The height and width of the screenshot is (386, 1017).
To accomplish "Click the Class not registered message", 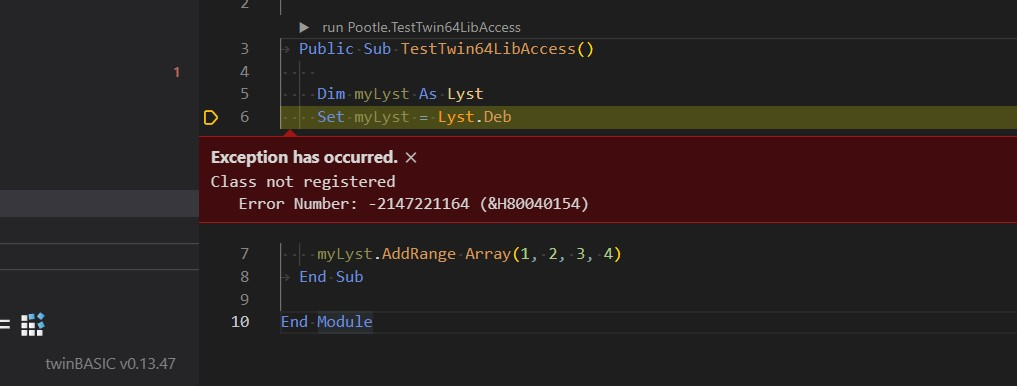I will 303,182.
